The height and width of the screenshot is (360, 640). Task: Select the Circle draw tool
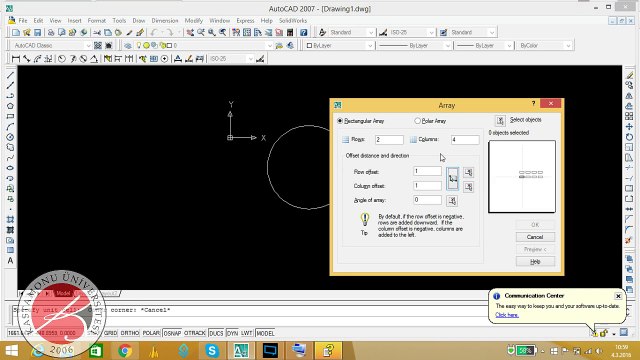[10, 137]
